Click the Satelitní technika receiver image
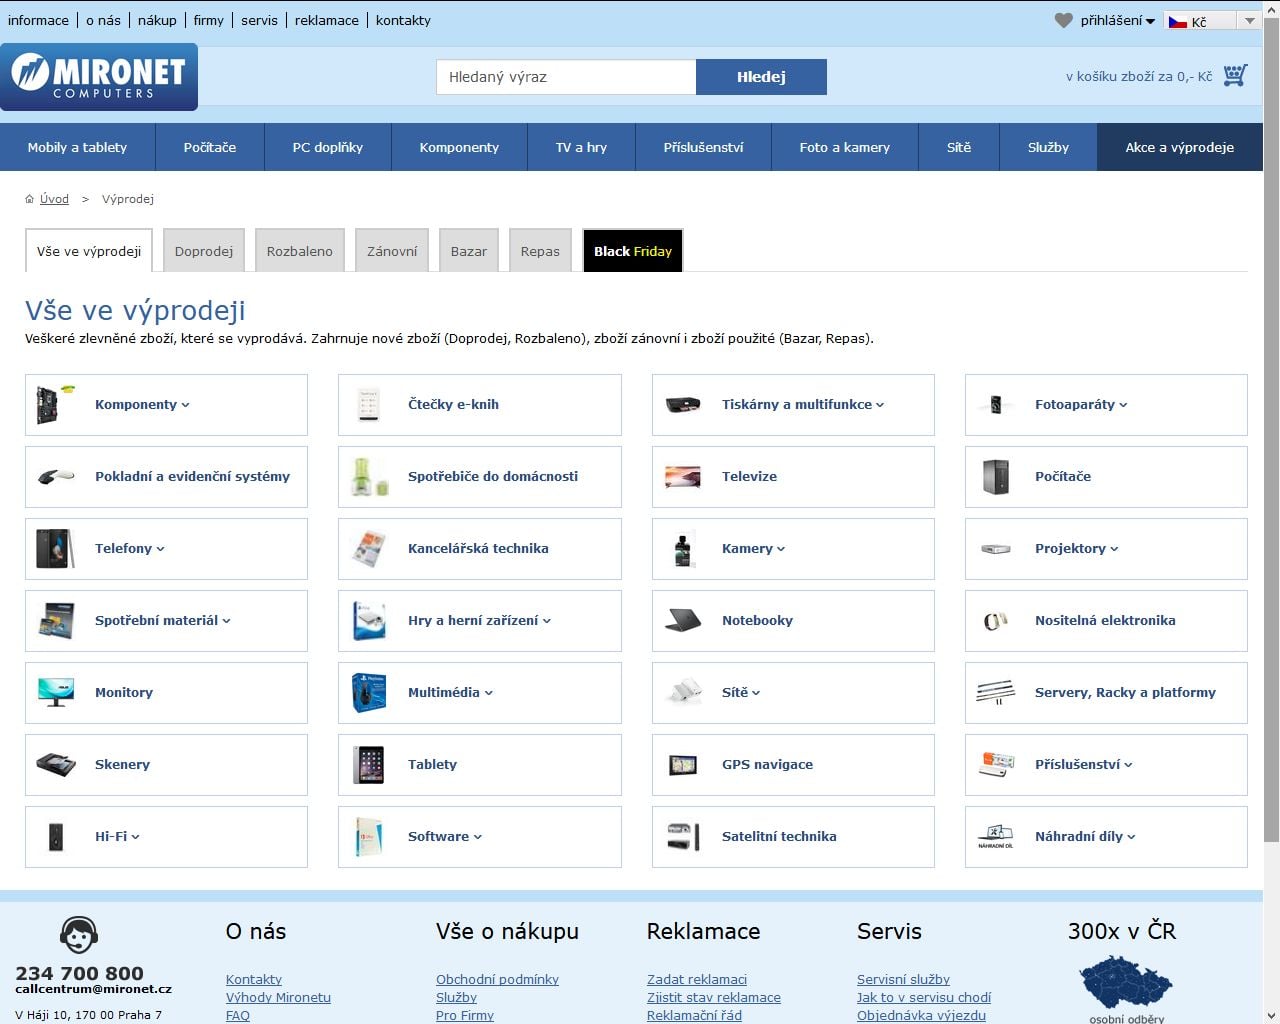This screenshot has height=1024, width=1280. 683,836
